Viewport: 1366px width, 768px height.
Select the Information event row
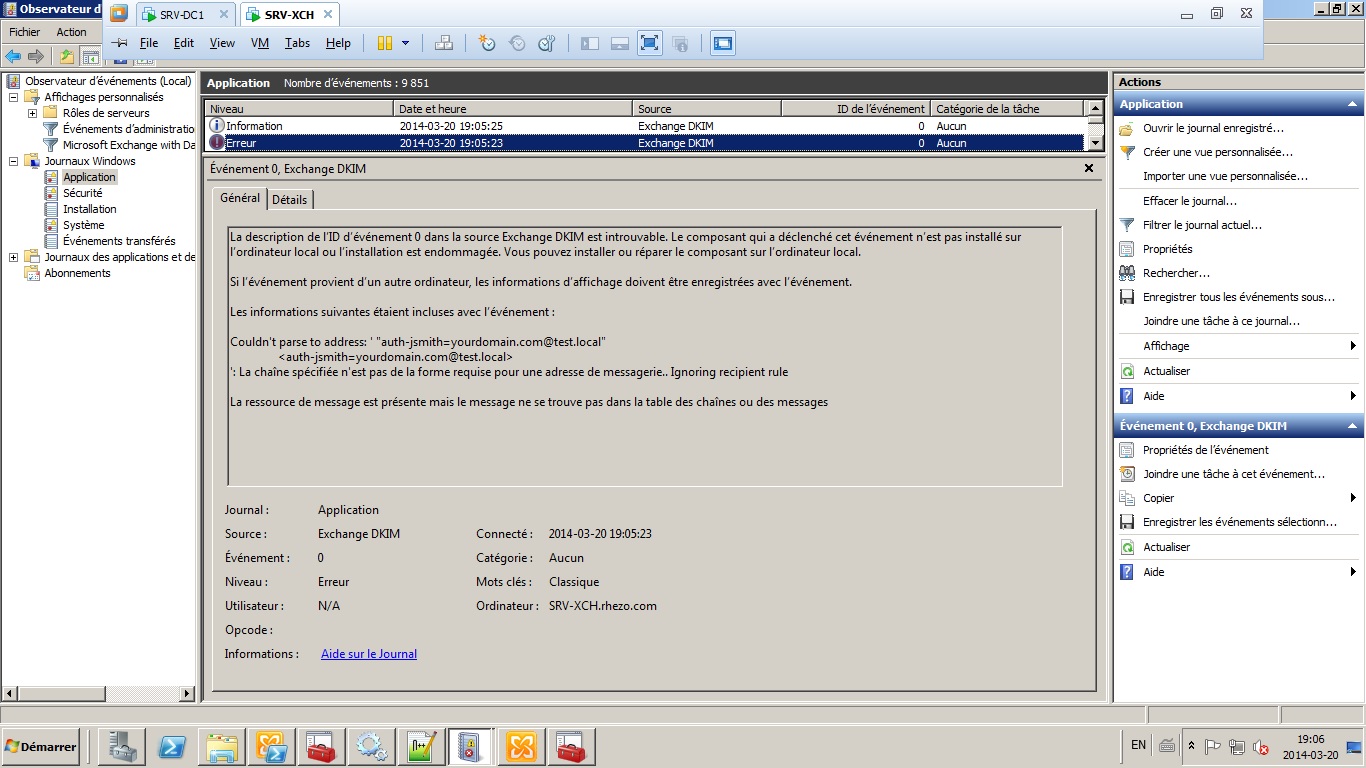coord(644,126)
